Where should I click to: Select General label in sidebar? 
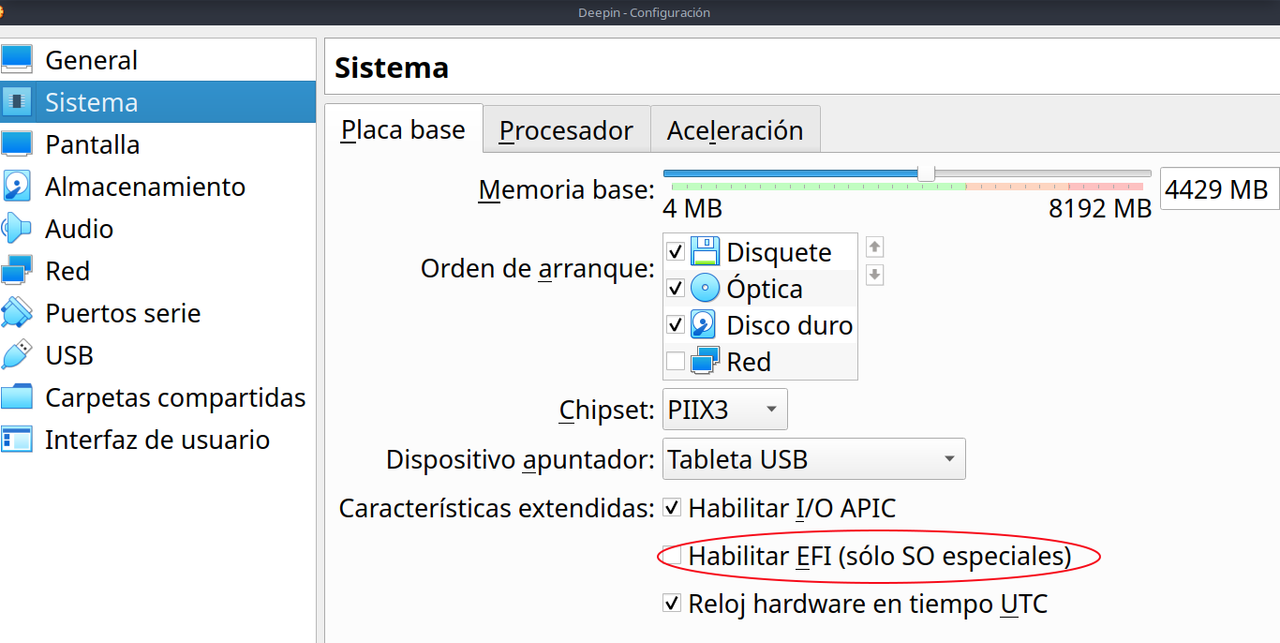coord(92,60)
